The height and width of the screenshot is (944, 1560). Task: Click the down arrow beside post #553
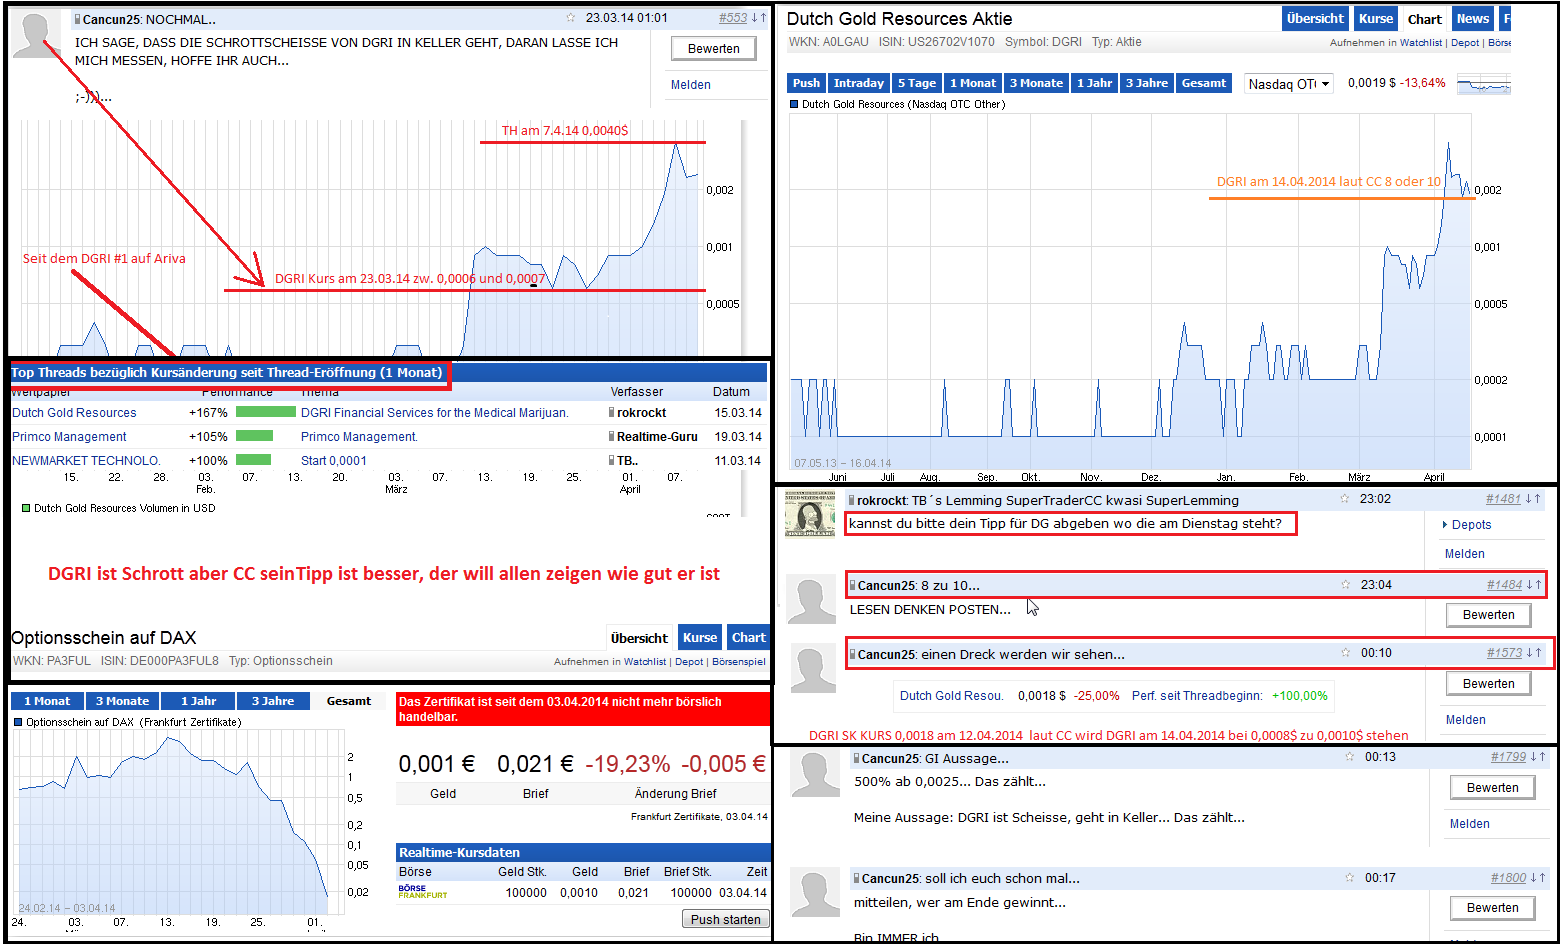754,18
